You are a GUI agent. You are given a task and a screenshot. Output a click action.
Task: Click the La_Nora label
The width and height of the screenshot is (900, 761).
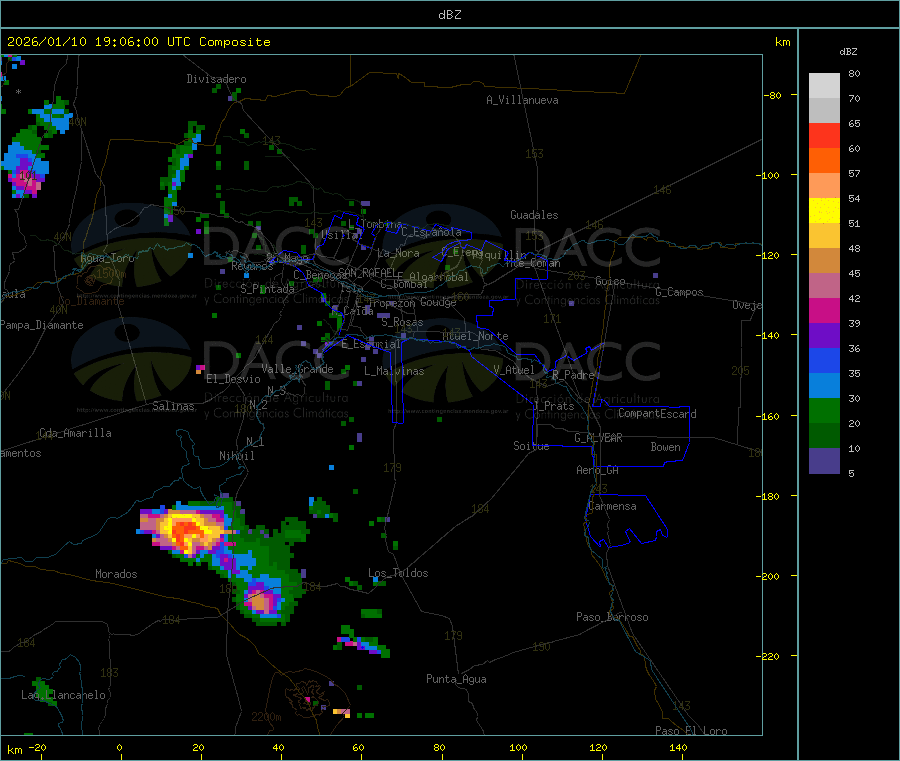coord(399,253)
